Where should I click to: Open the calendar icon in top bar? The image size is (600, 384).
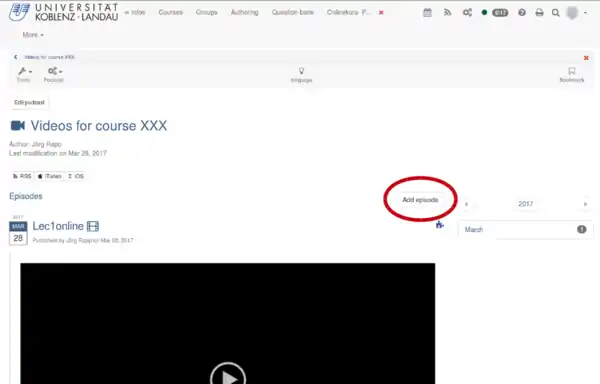pyautogui.click(x=427, y=13)
